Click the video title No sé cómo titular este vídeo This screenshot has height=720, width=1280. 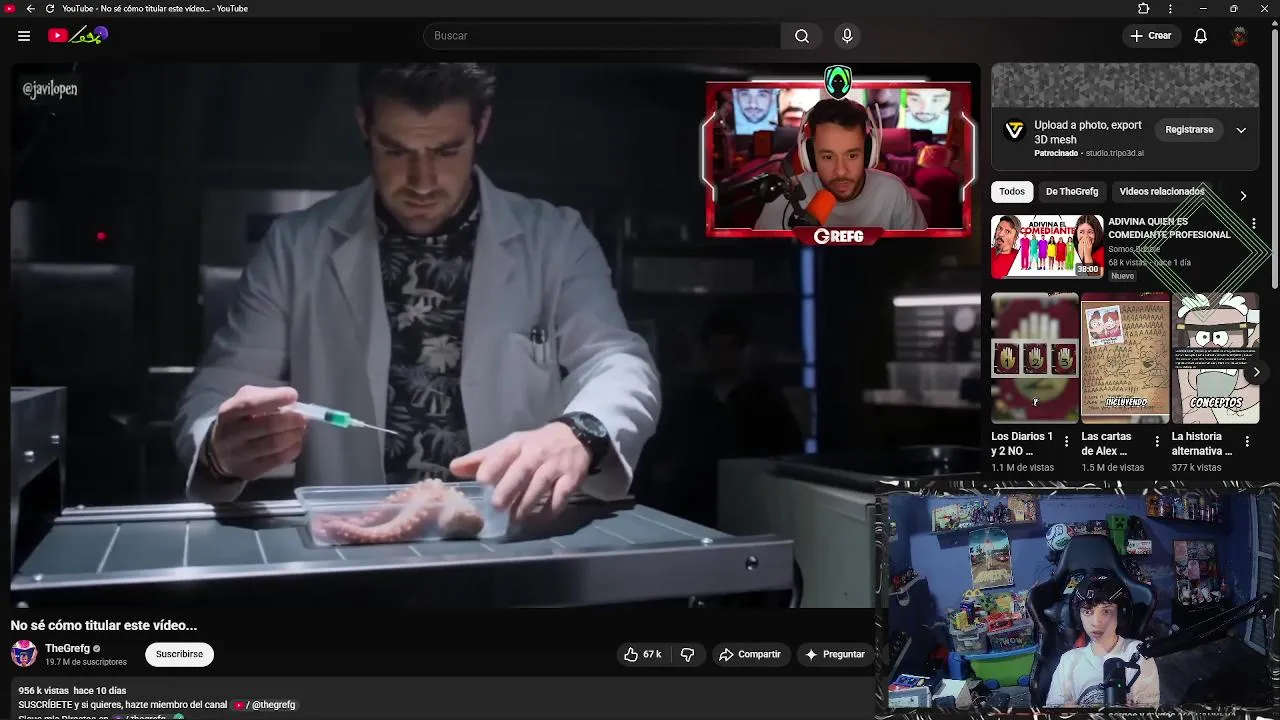click(x=104, y=625)
